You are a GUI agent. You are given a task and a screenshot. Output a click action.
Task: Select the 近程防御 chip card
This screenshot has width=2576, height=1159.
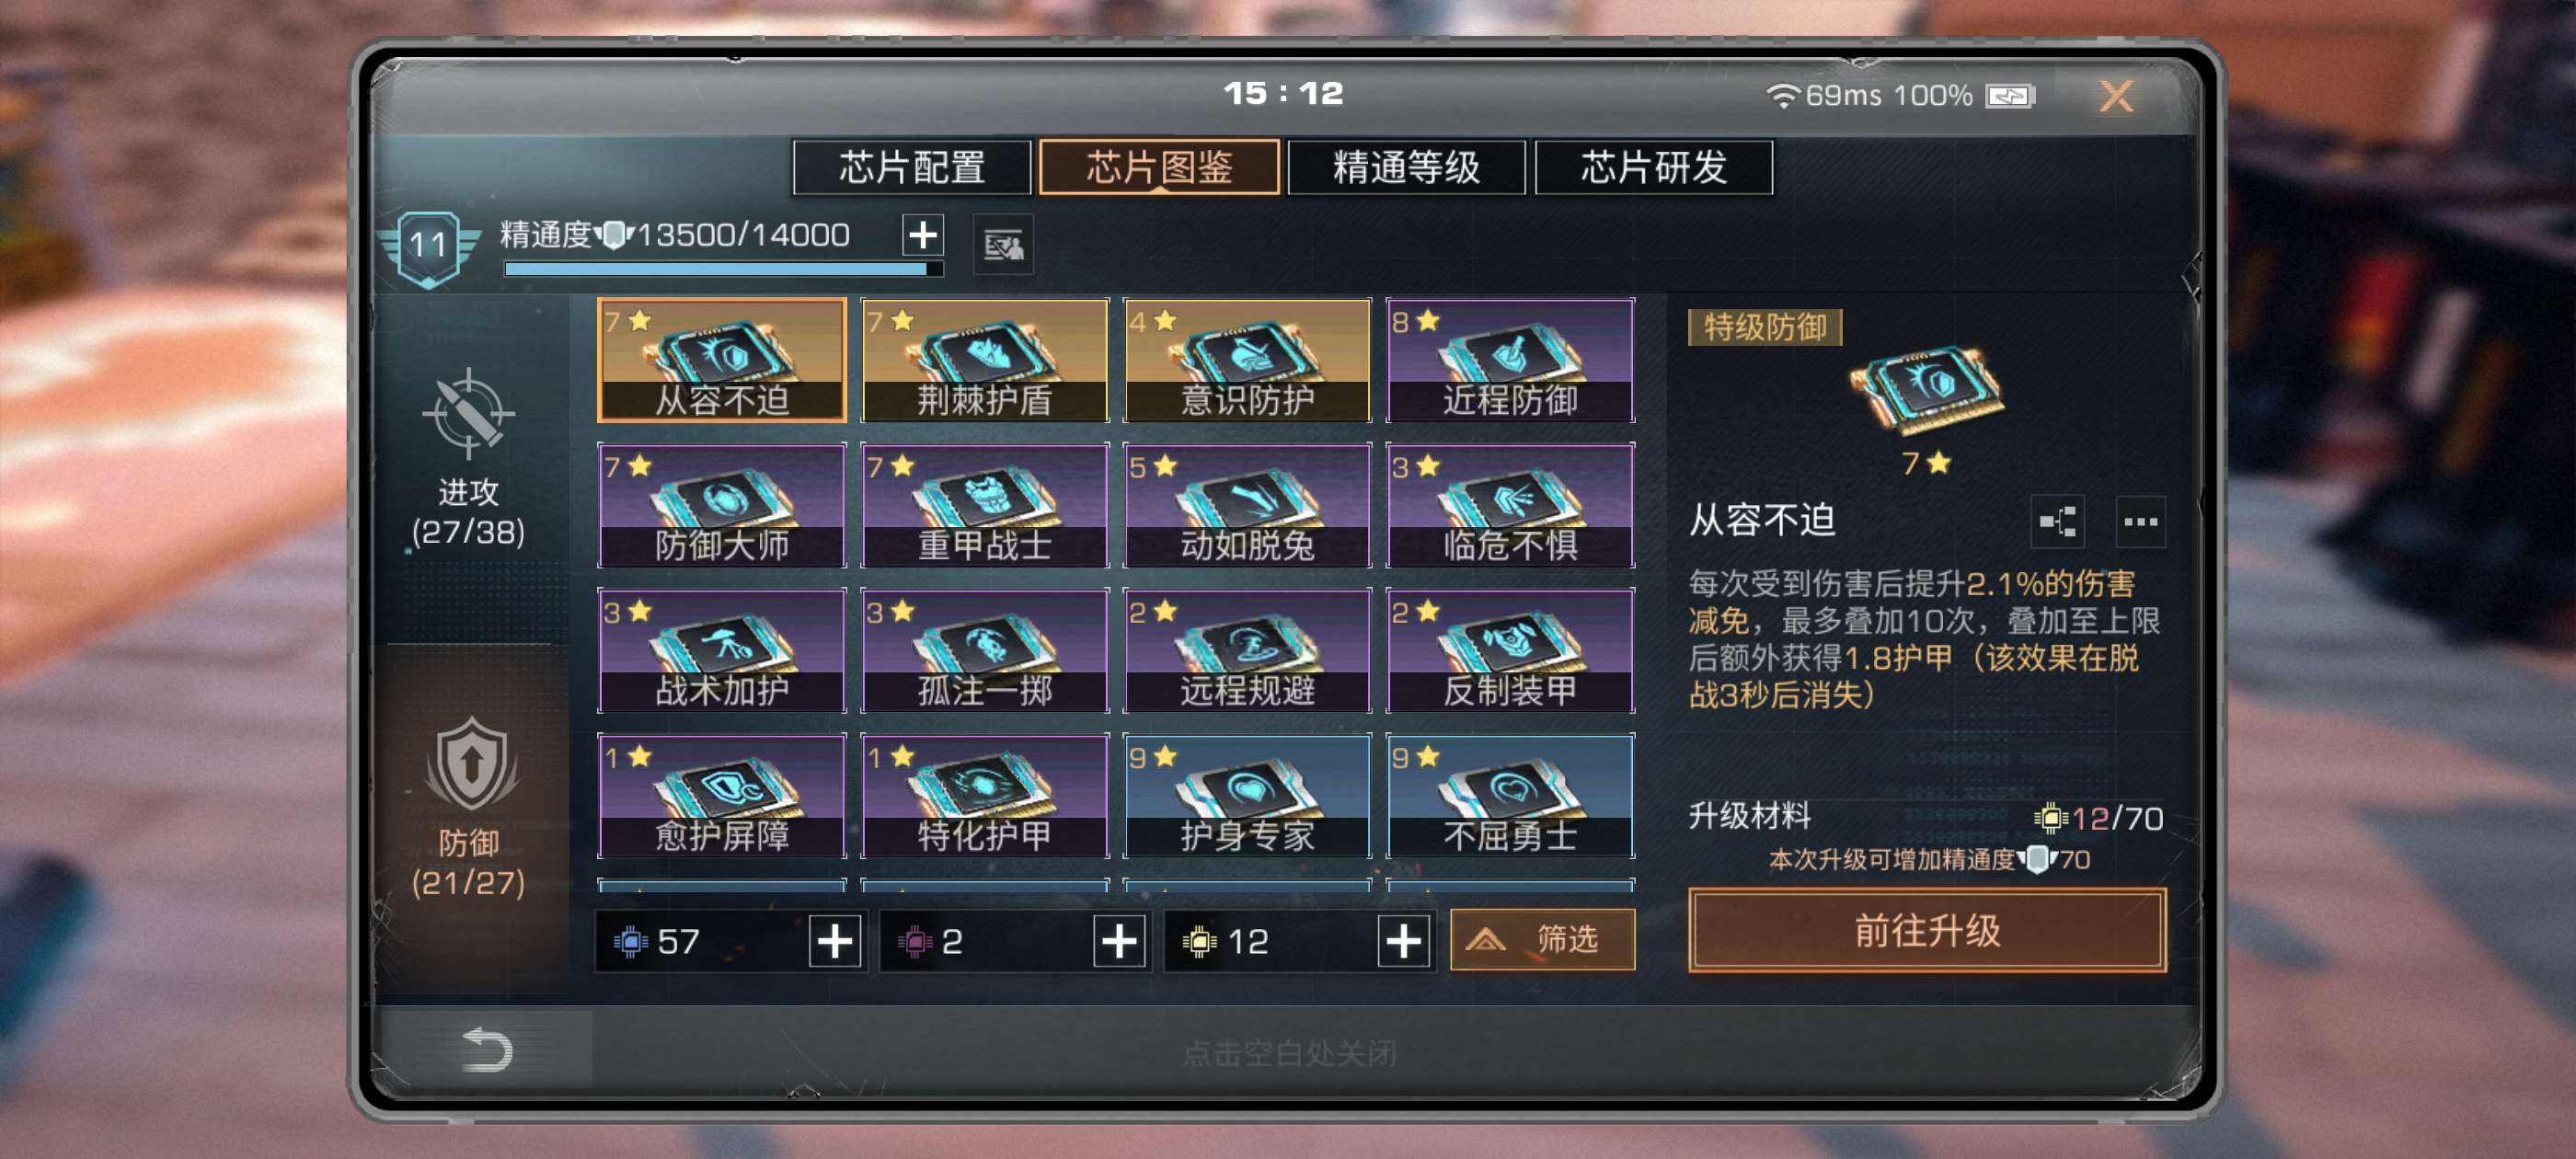click(1510, 360)
